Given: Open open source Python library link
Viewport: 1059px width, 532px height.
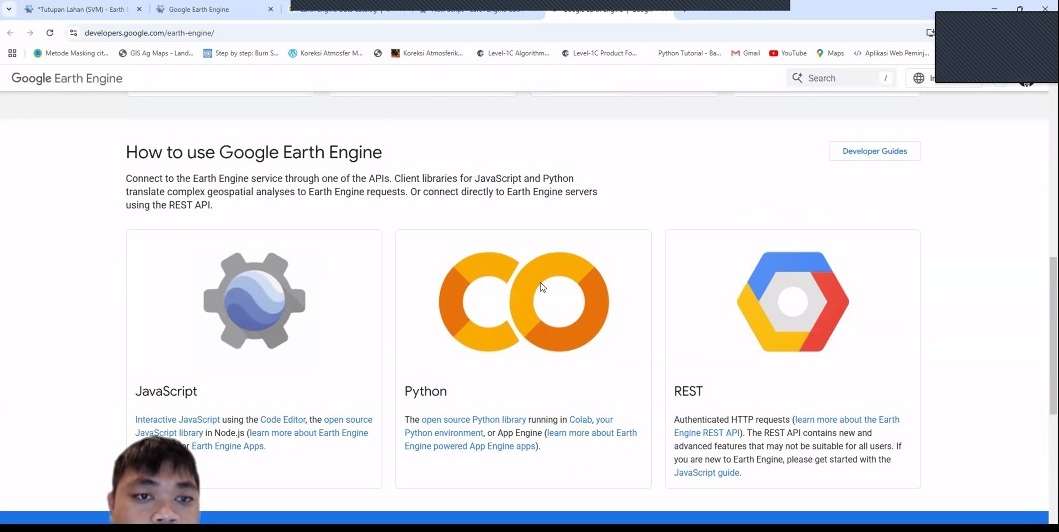Looking at the screenshot, I should [x=473, y=420].
